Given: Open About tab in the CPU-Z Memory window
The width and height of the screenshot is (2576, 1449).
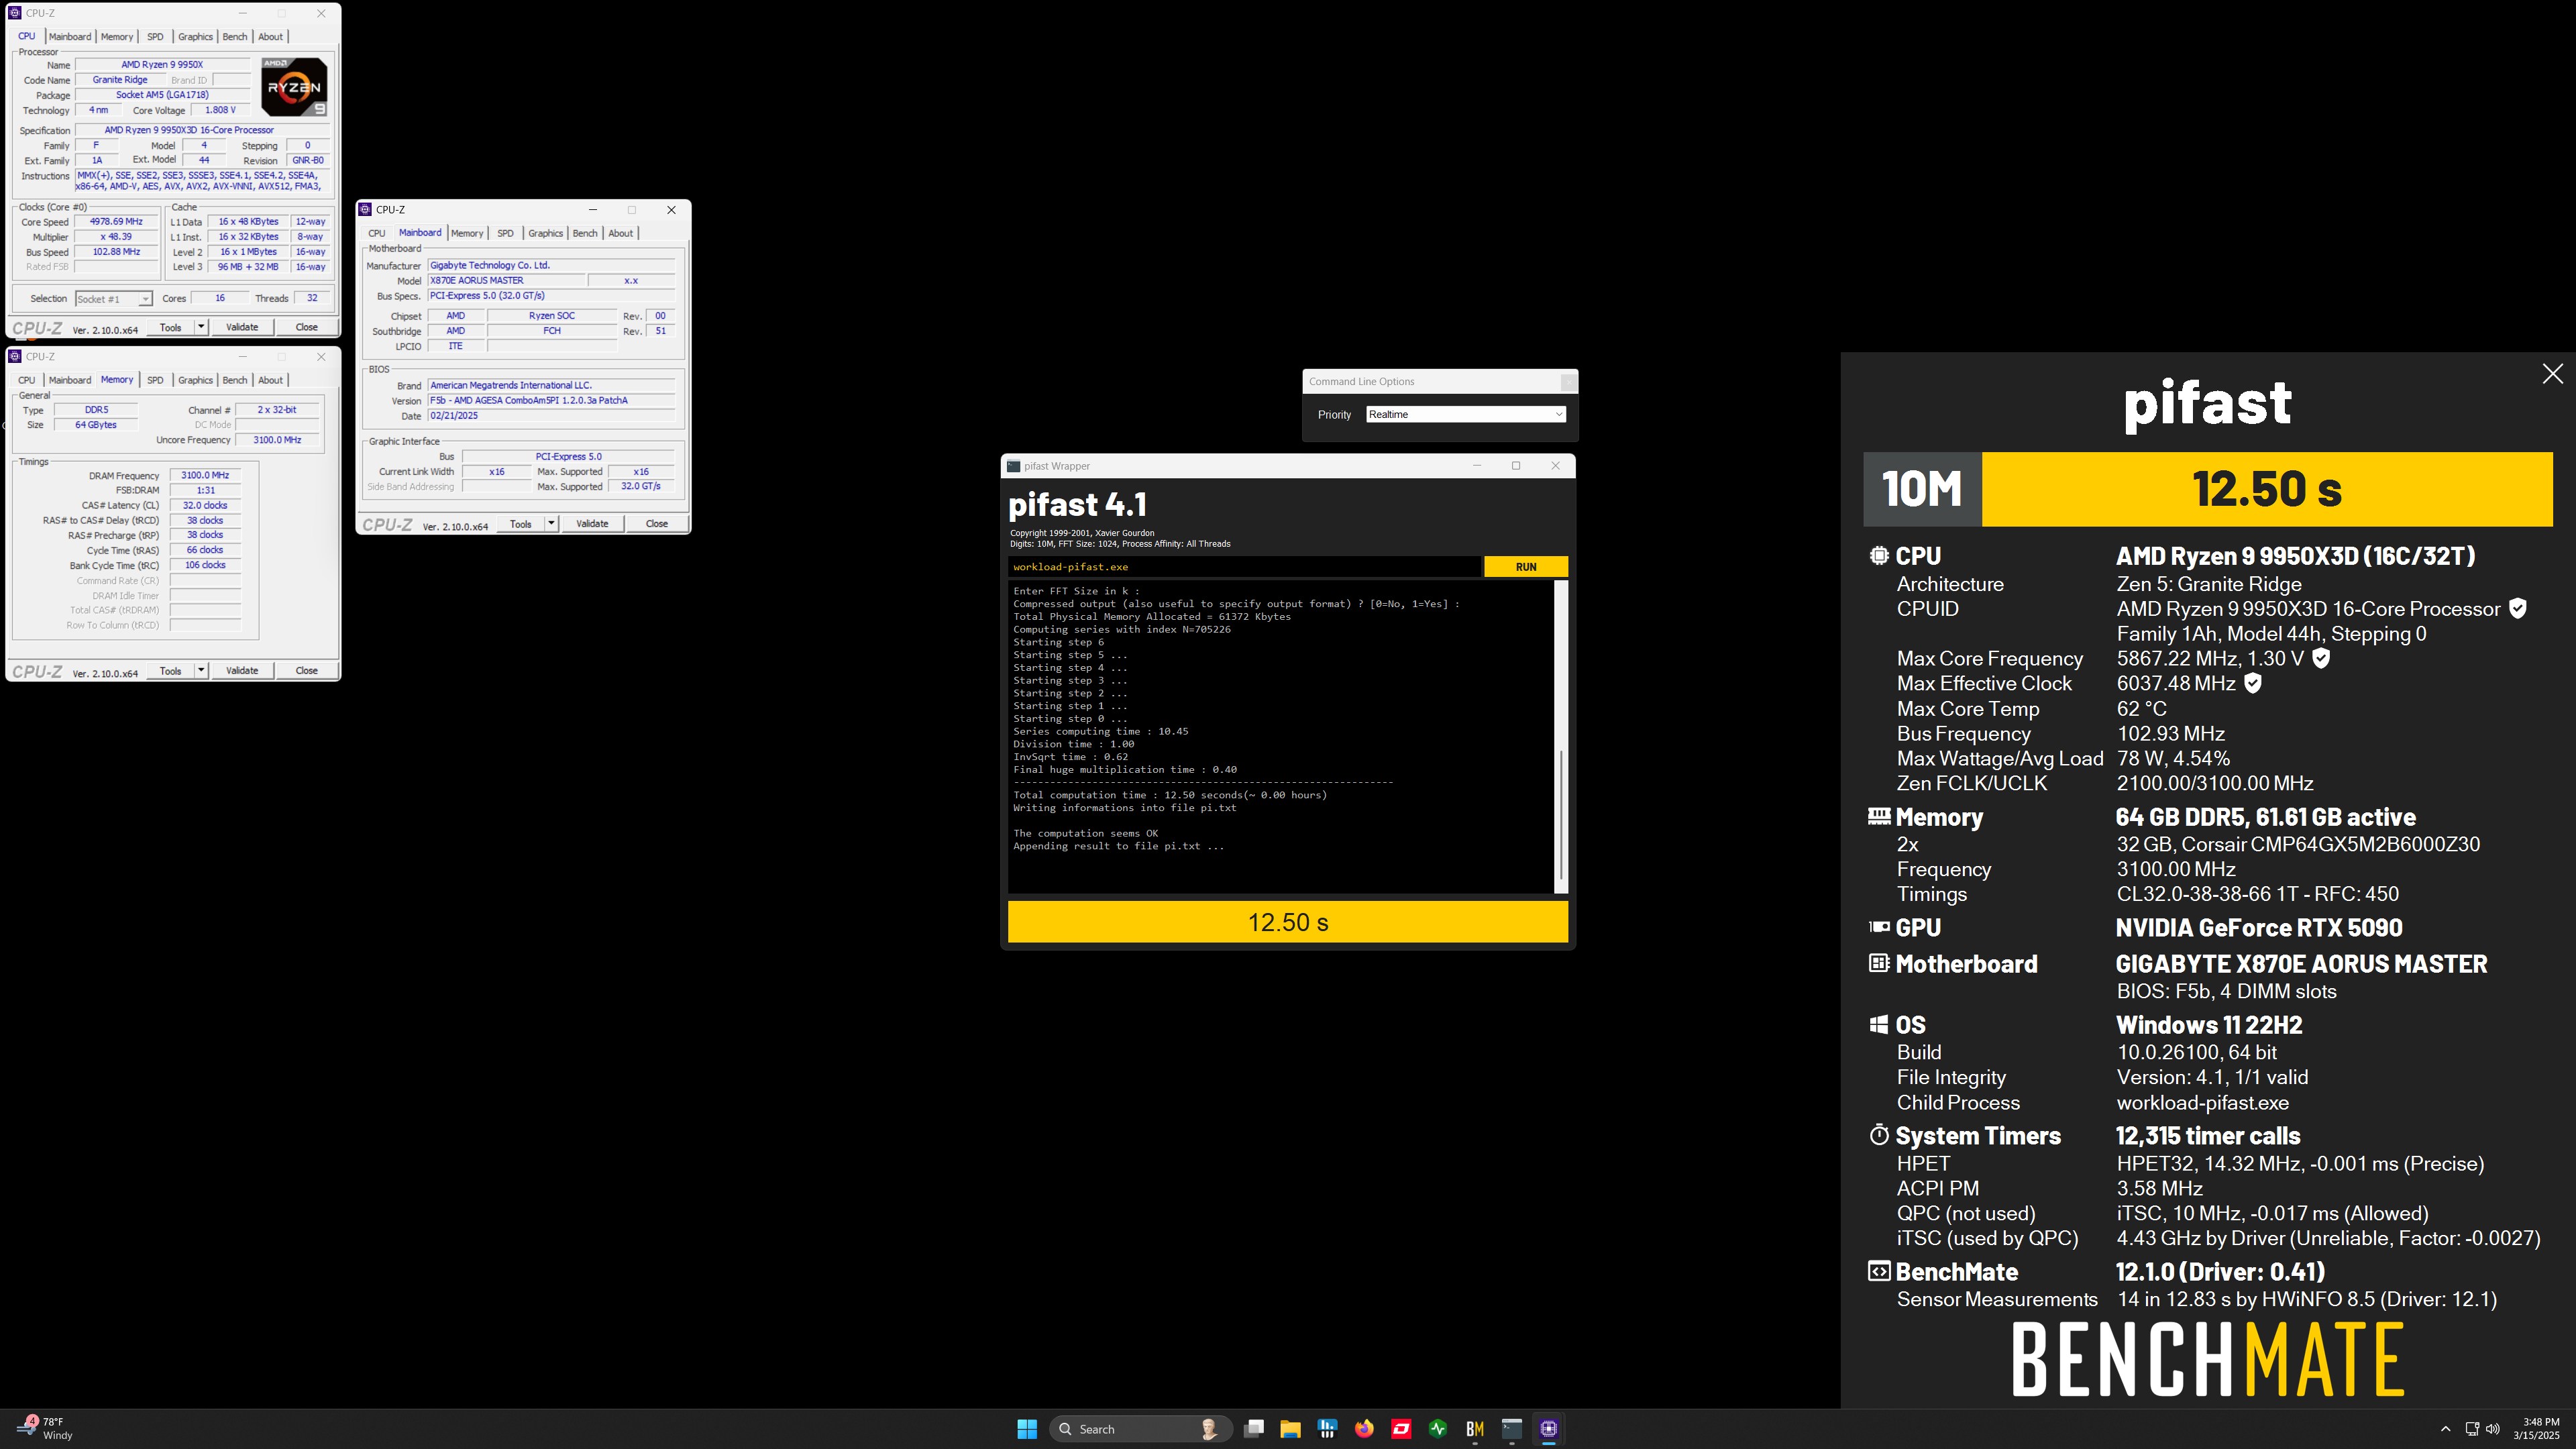Looking at the screenshot, I should click(x=270, y=381).
